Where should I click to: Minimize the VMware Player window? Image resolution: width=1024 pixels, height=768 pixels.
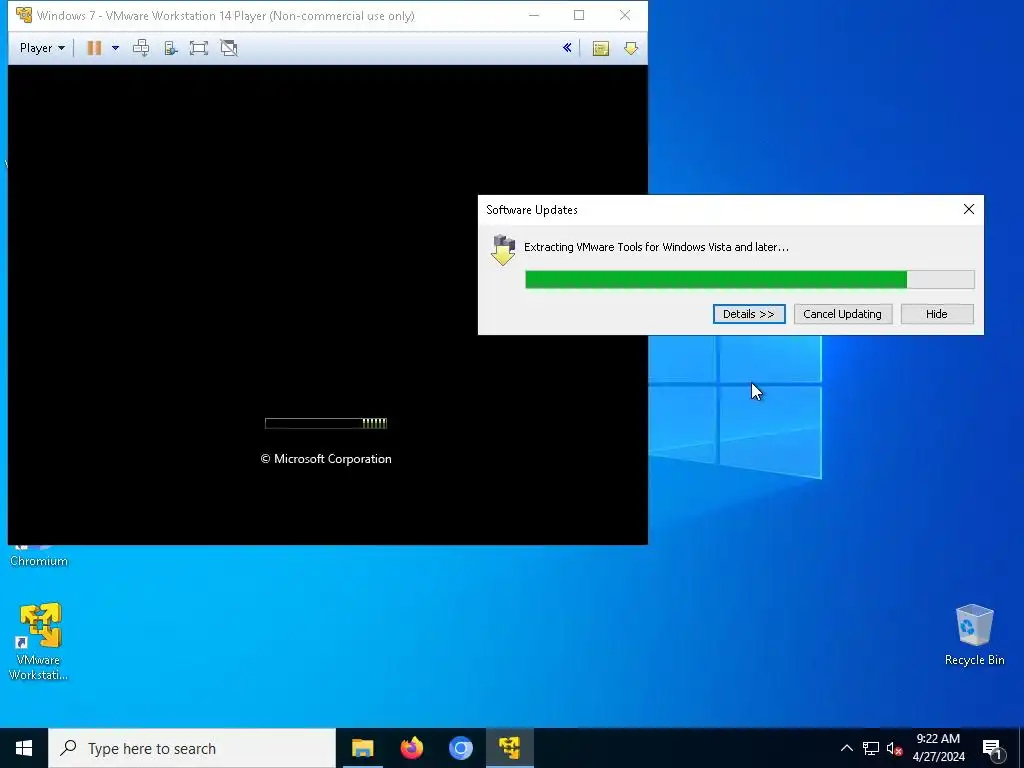[x=534, y=15]
